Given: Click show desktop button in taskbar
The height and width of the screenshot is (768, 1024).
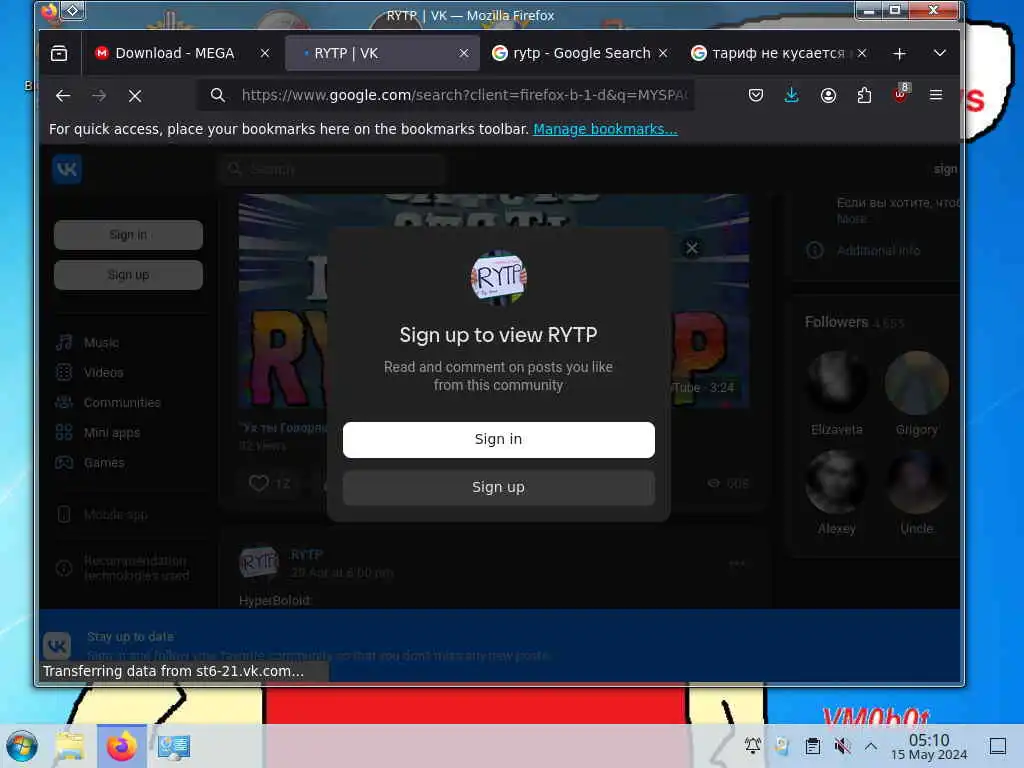Looking at the screenshot, I should point(998,746).
